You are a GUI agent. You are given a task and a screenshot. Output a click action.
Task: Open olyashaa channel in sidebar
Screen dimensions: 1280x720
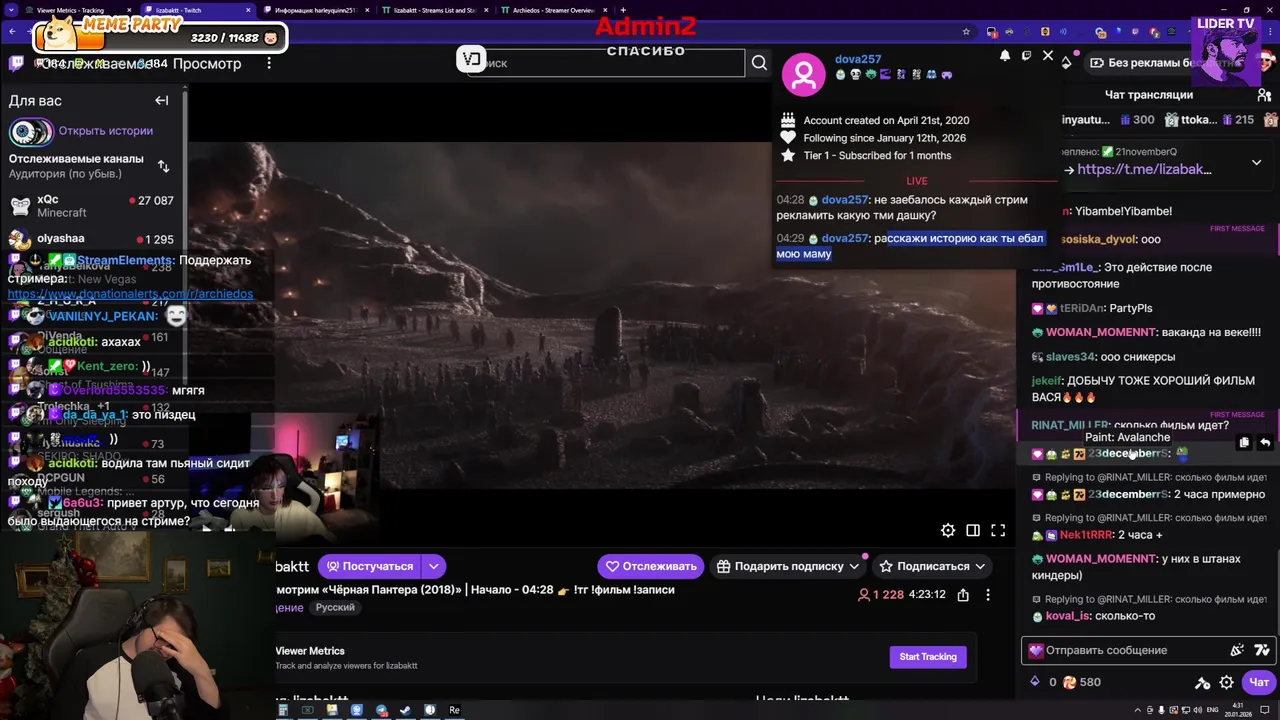tap(92, 239)
